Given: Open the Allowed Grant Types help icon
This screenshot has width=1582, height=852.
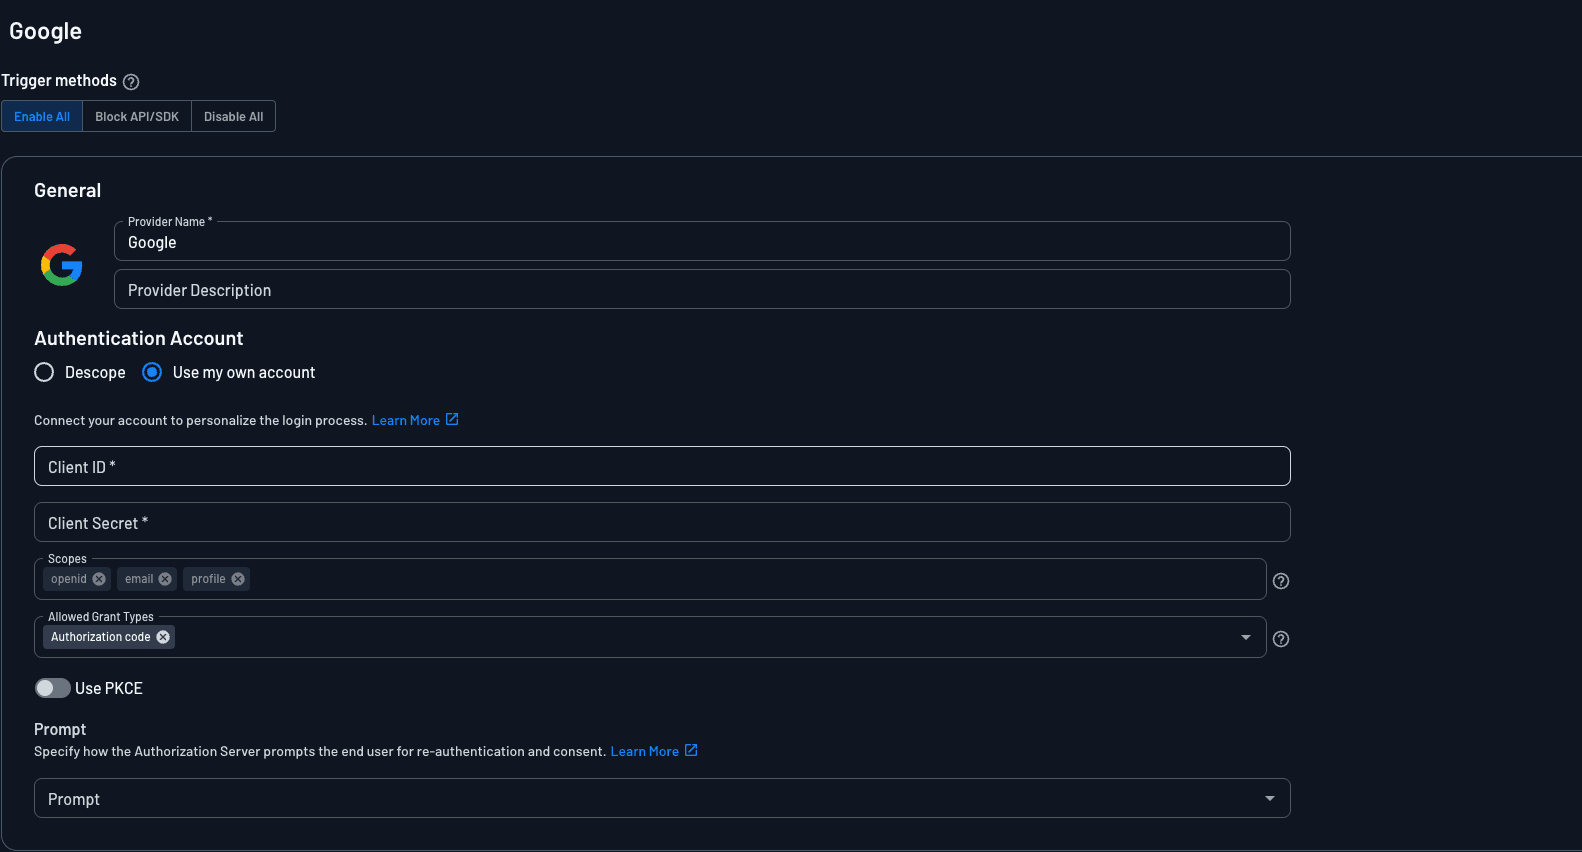Looking at the screenshot, I should [x=1281, y=639].
